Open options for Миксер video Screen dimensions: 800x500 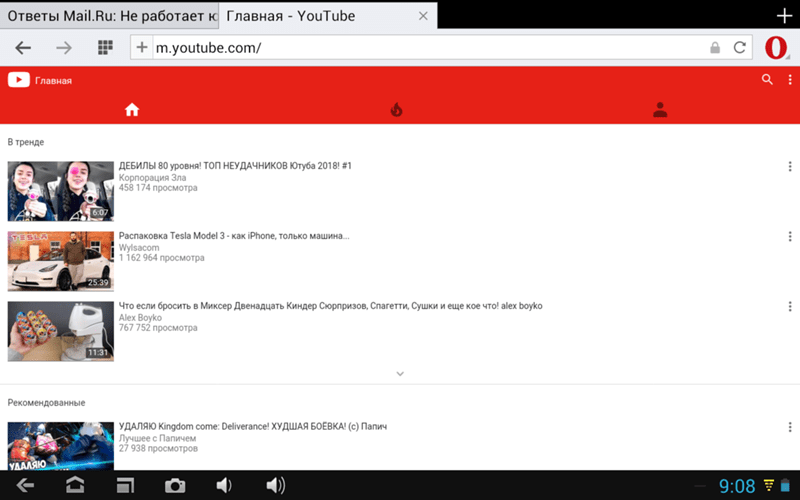click(x=790, y=306)
